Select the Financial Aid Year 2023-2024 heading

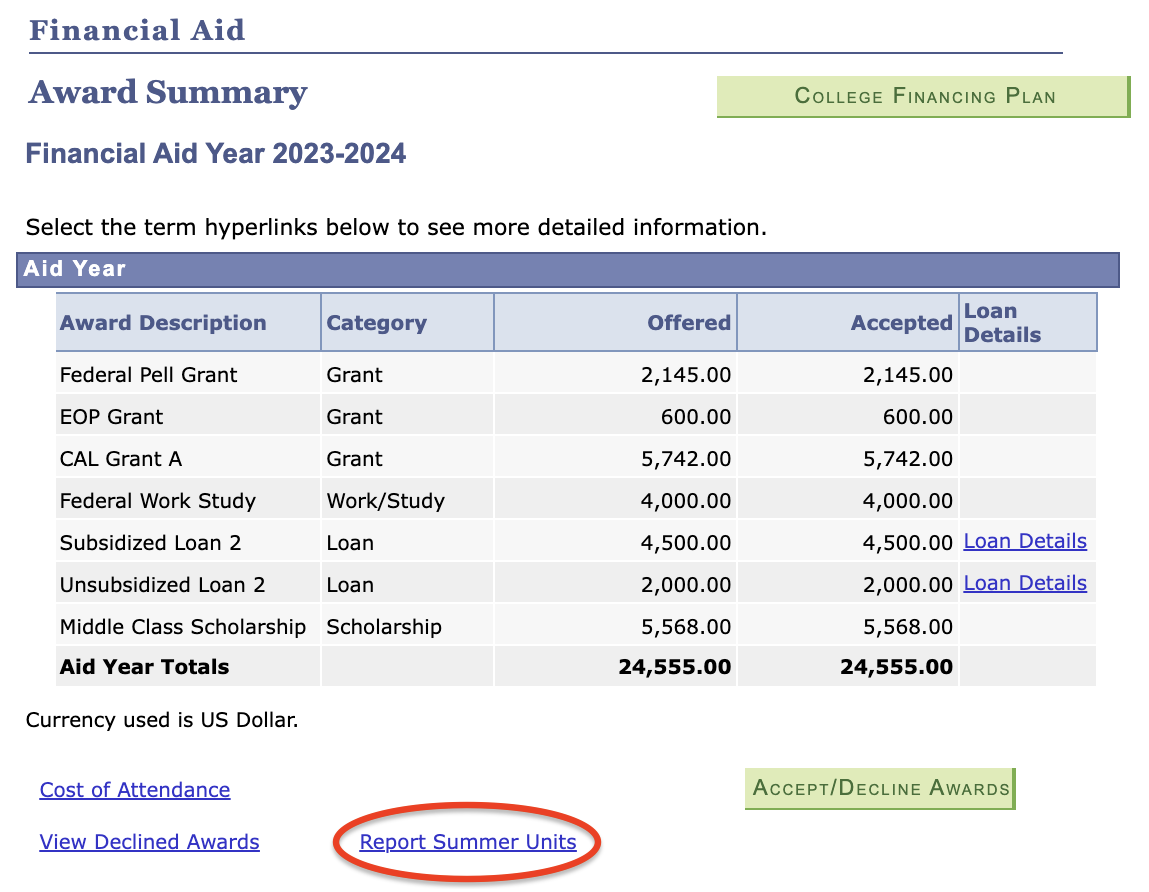pos(215,153)
